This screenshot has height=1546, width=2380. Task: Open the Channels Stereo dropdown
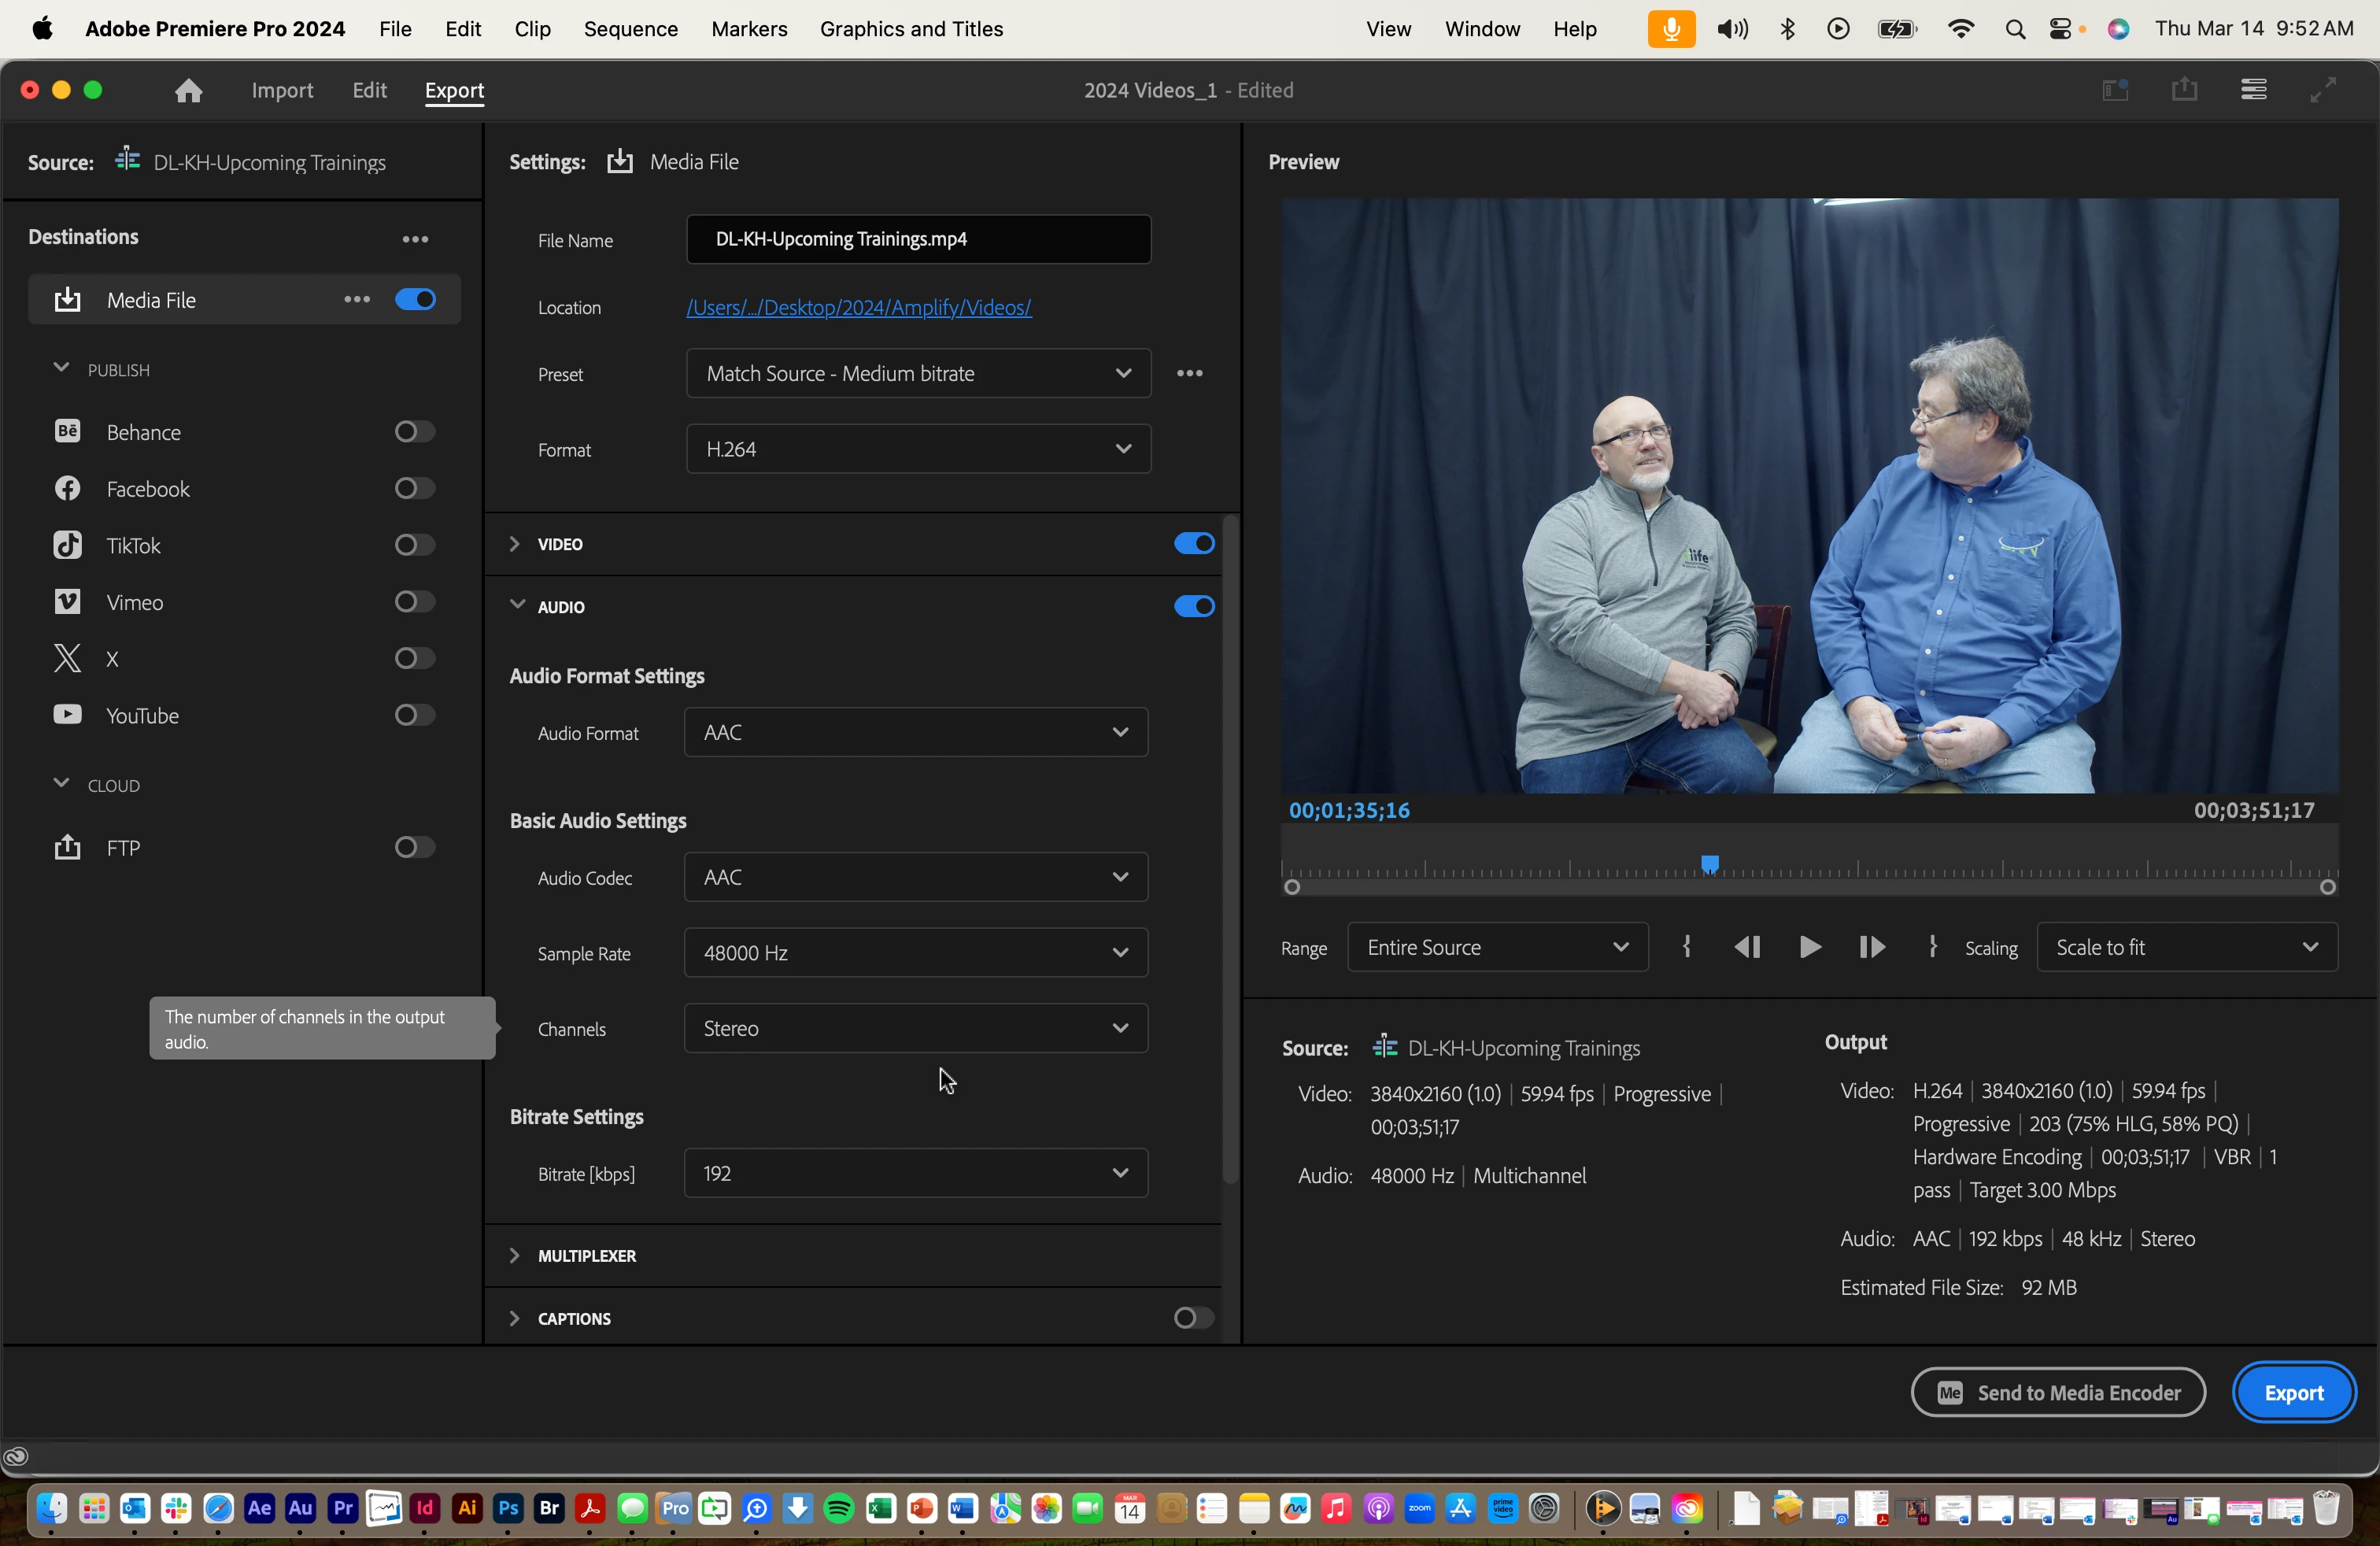[915, 1028]
